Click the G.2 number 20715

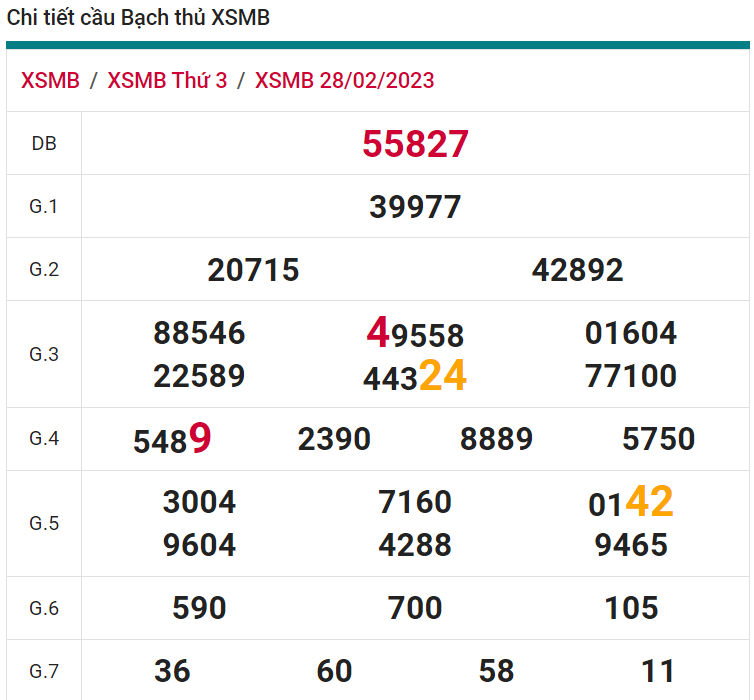tap(253, 270)
